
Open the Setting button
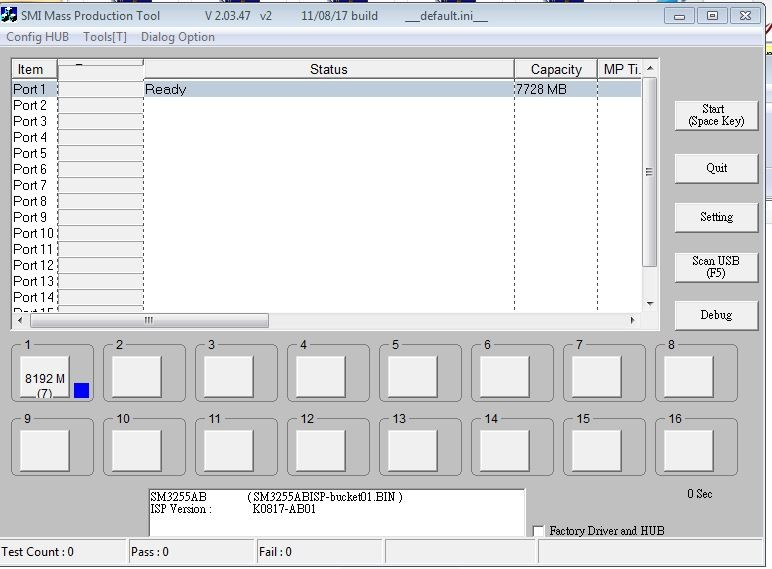click(716, 217)
